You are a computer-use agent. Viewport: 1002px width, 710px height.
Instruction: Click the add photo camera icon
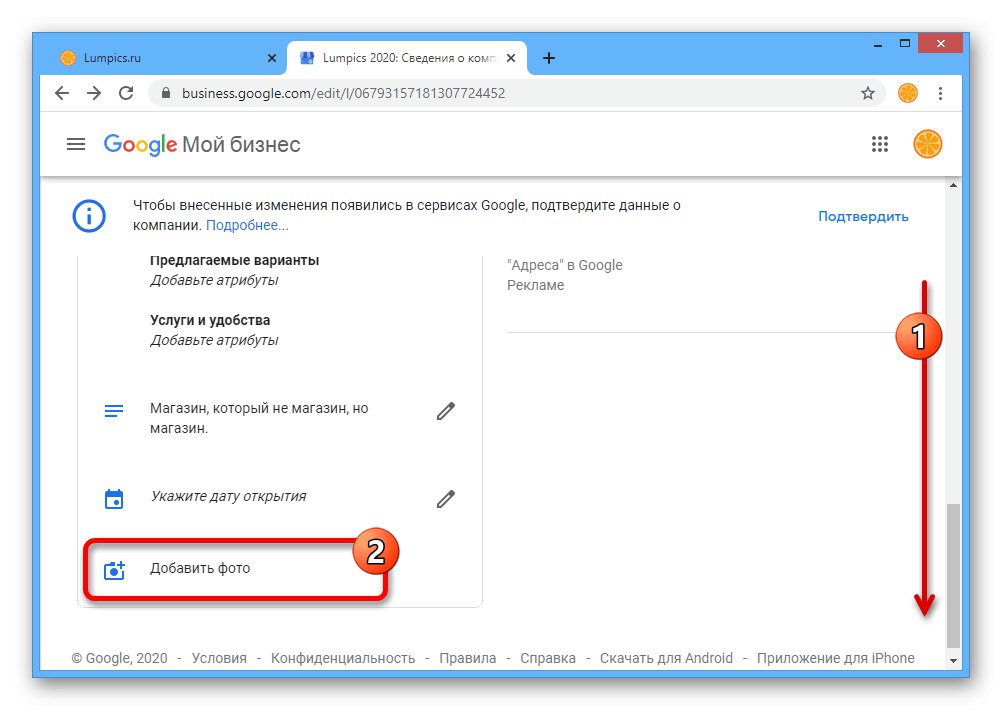pos(114,570)
